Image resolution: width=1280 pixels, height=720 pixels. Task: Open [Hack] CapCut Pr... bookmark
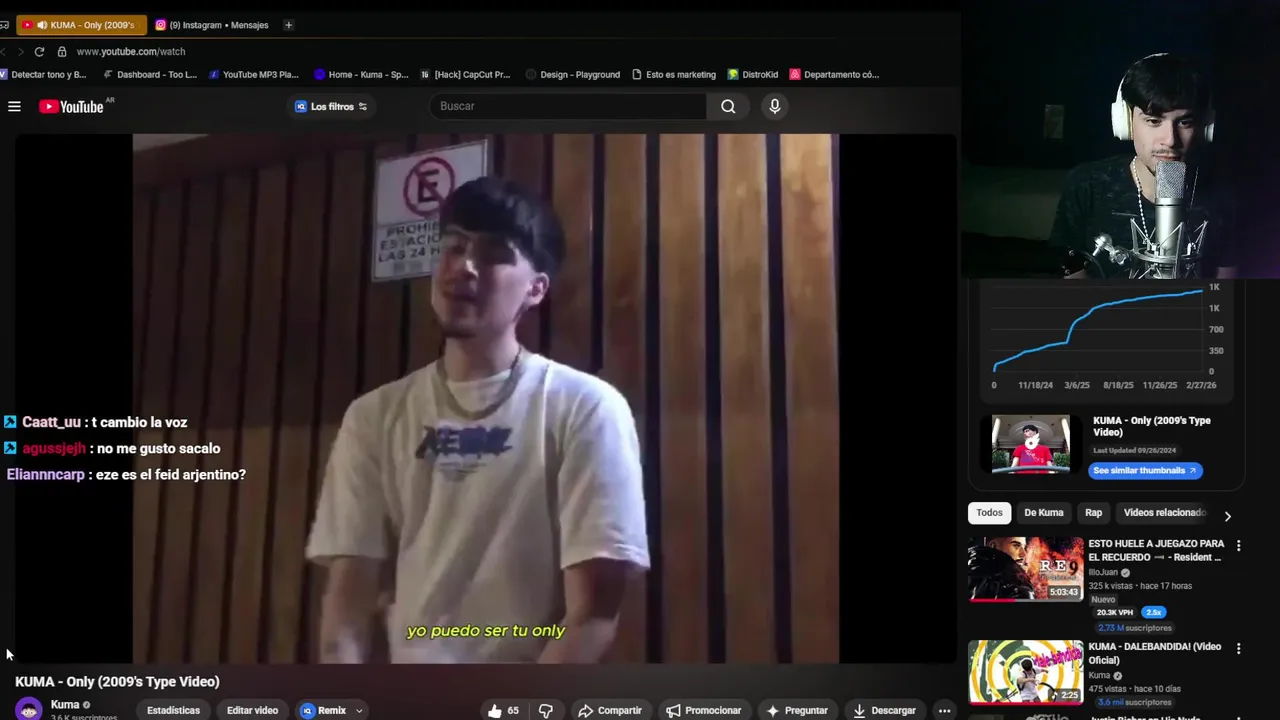click(x=466, y=74)
